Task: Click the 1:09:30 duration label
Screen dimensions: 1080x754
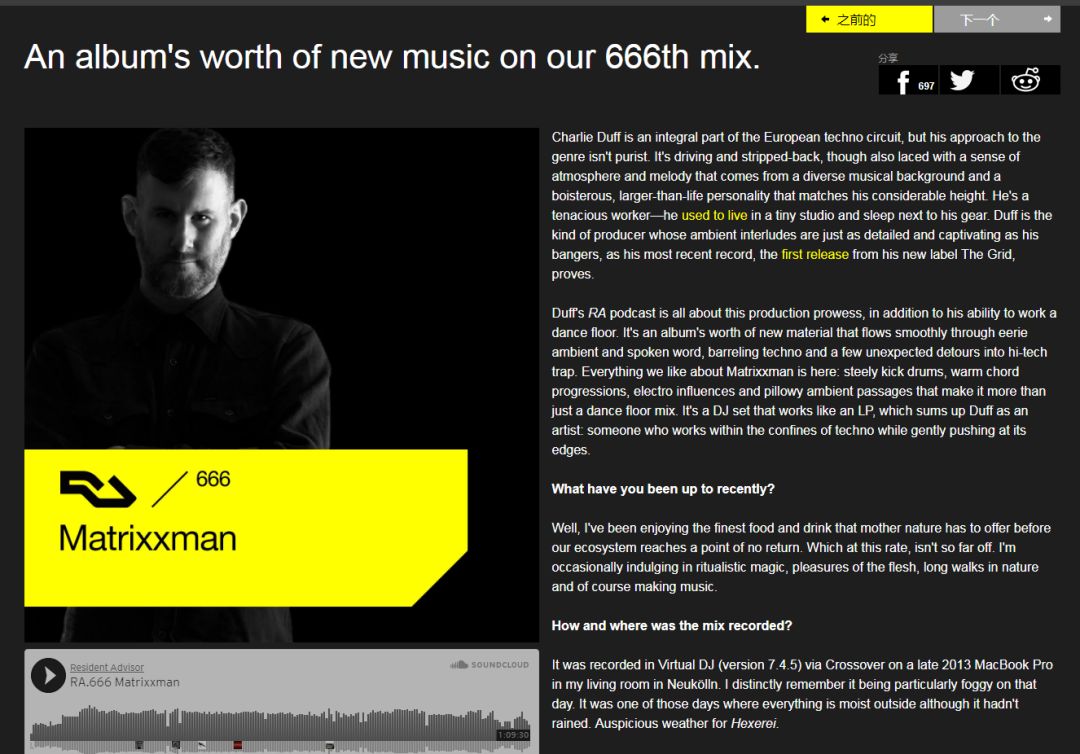Action: click(513, 735)
